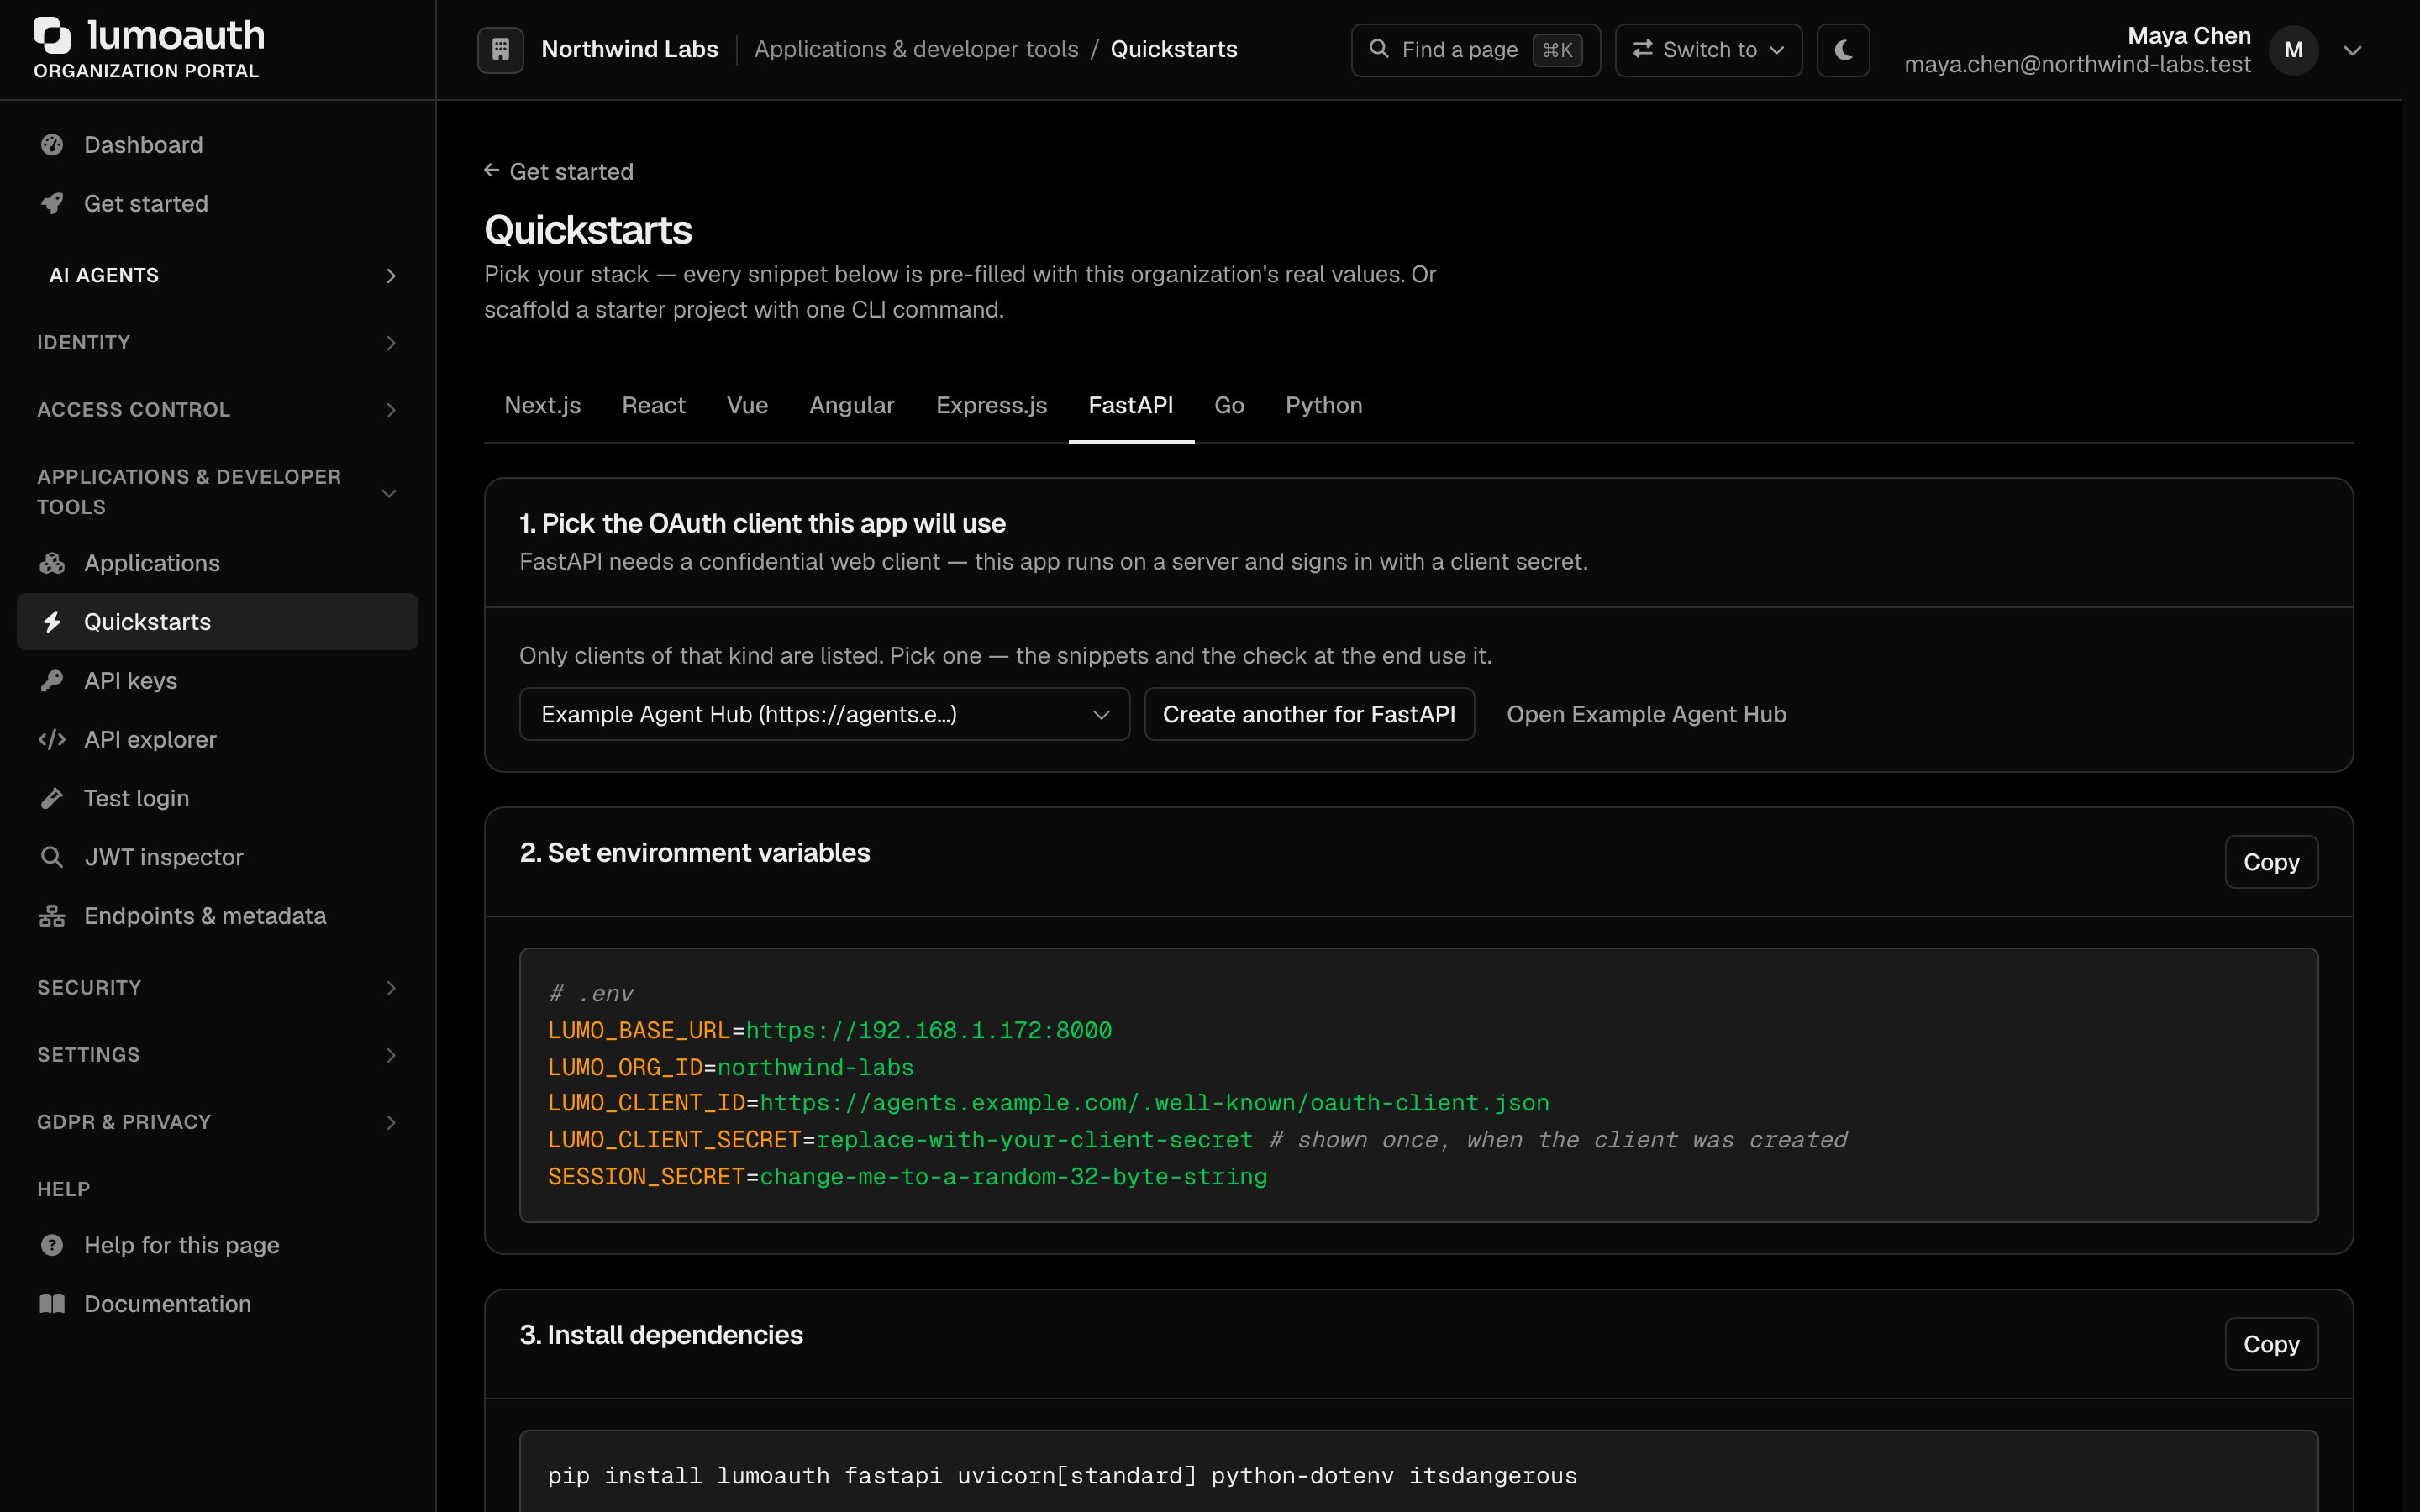Copy the environment variables snippet
Screen dimensions: 2420x1512
pos(2271,862)
